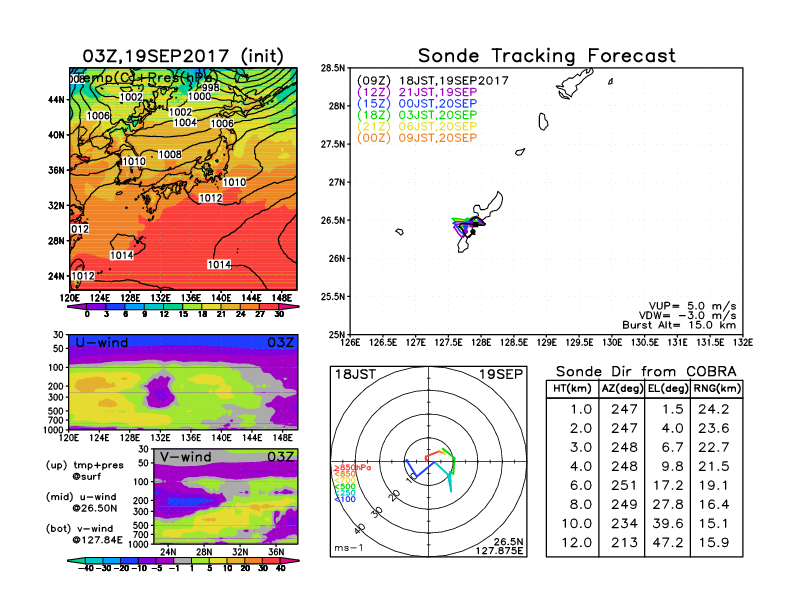The image size is (792, 612).
Task: Select elevation value '17.2' in the table
Action: [668, 485]
